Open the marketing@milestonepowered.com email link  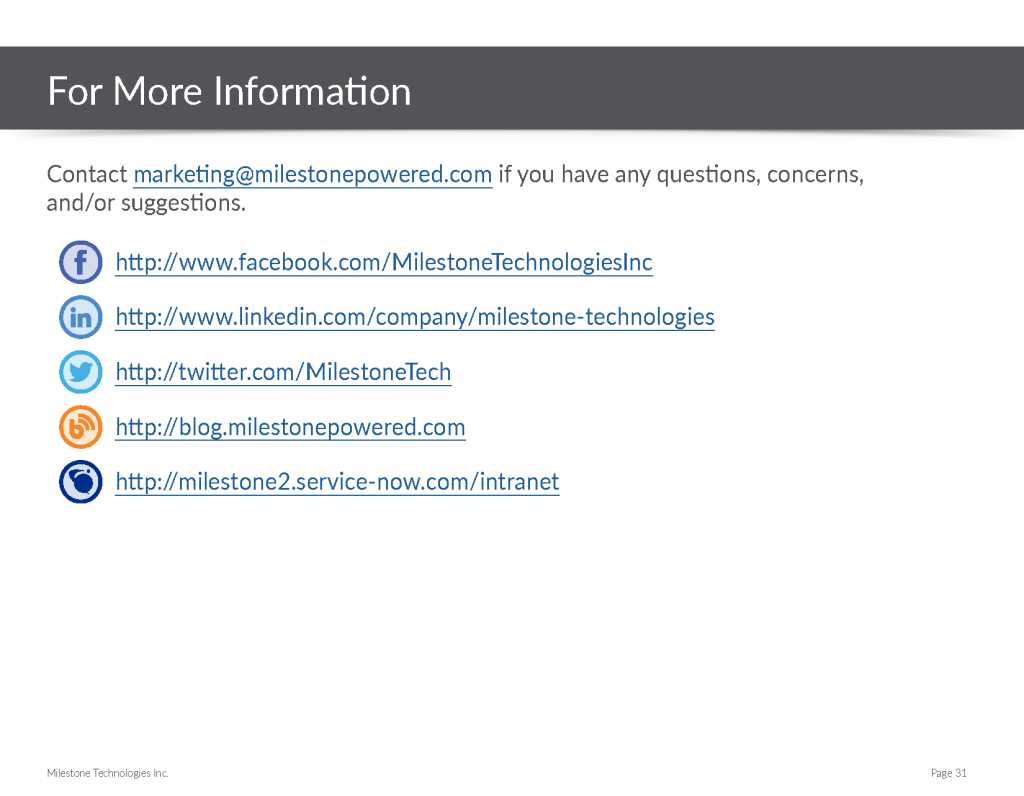pos(312,175)
